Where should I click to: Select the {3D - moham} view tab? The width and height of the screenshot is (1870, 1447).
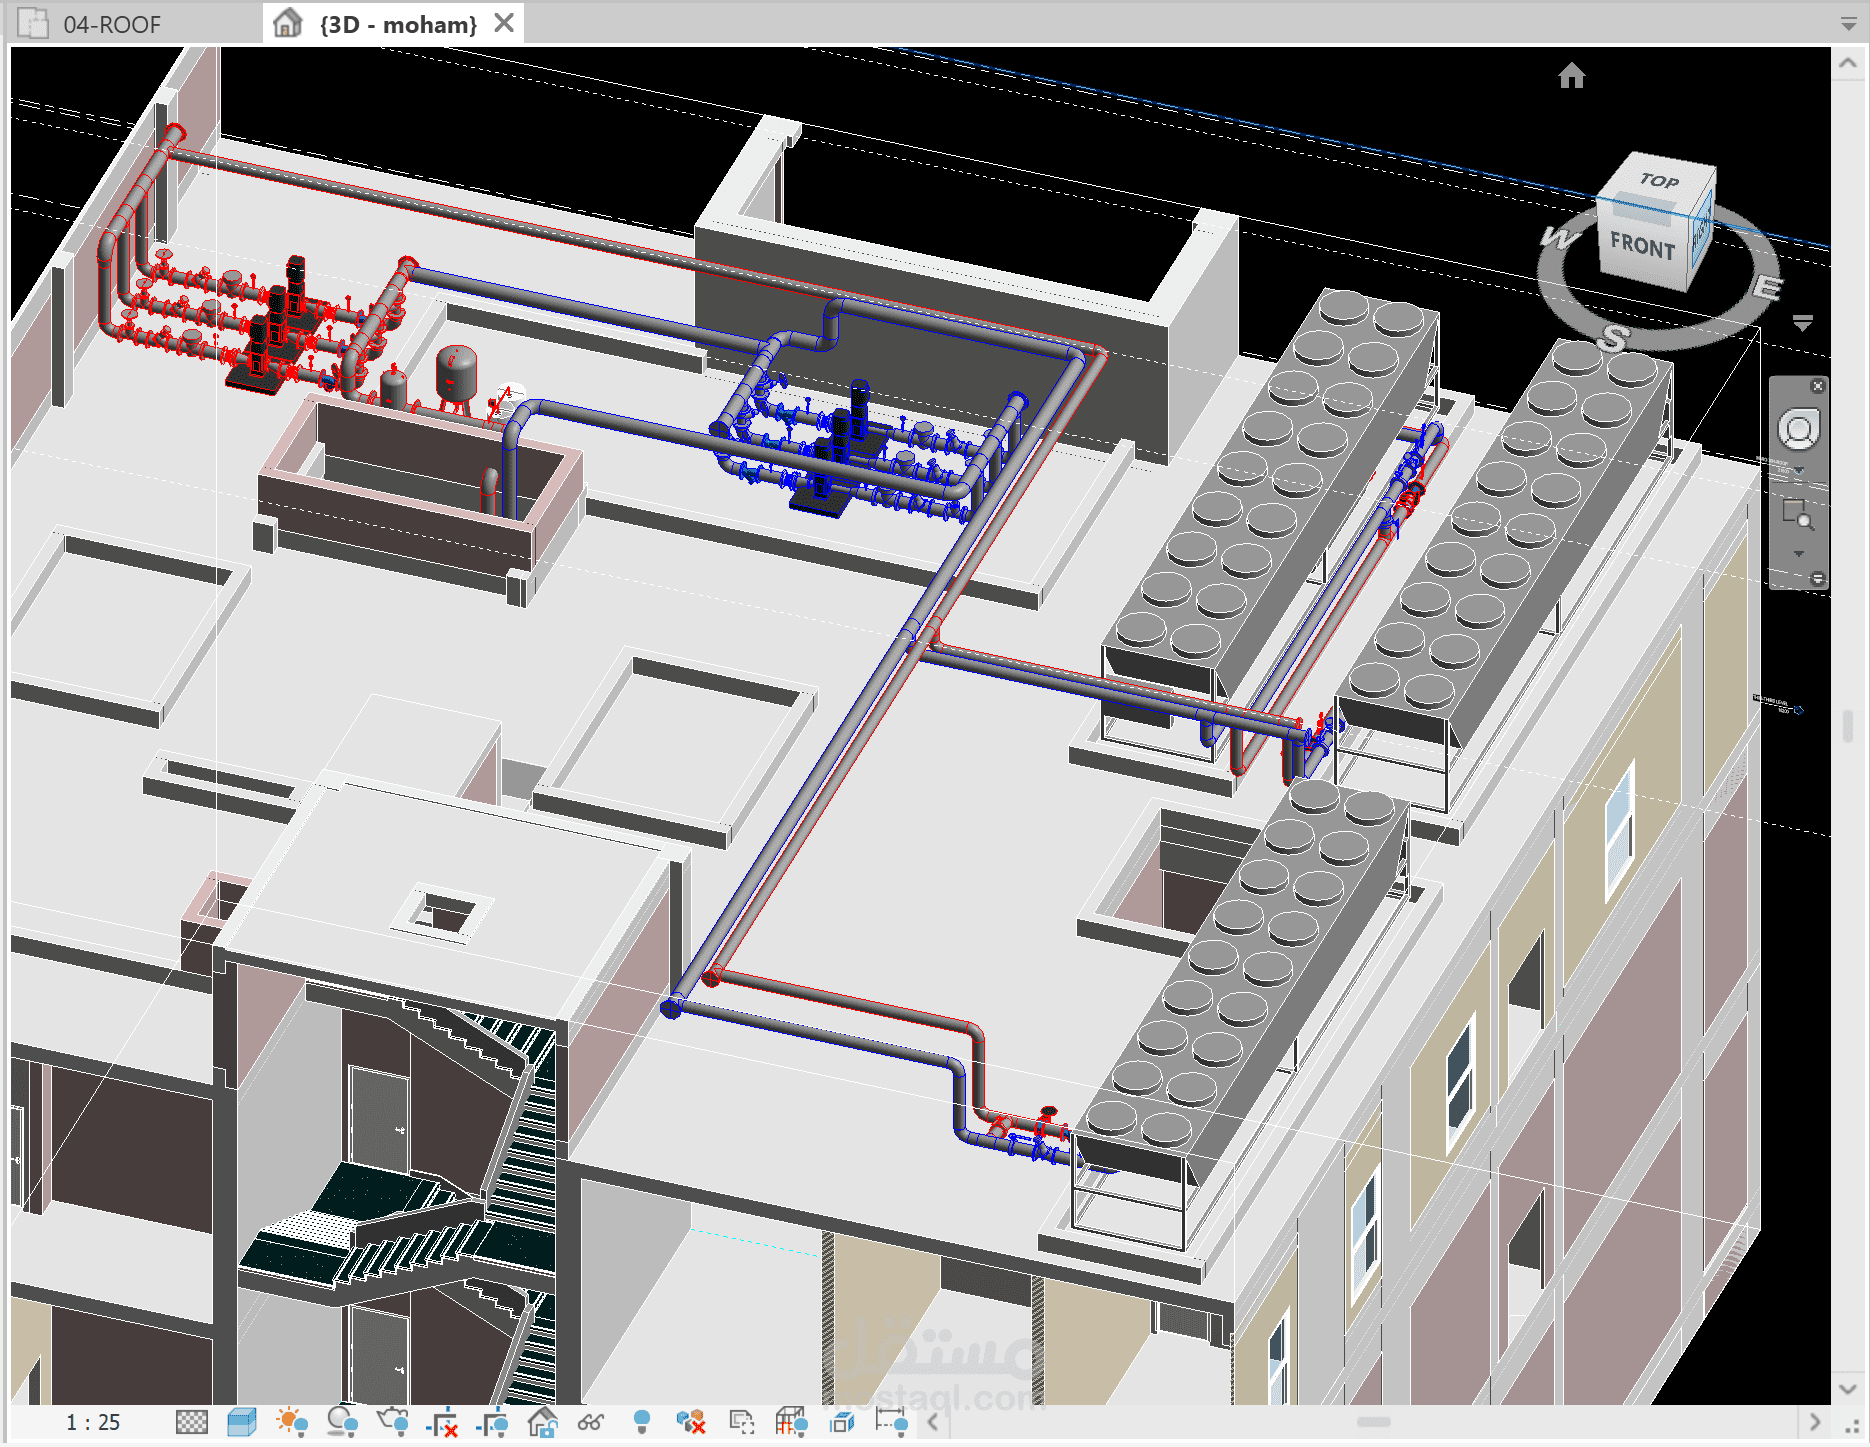398,24
